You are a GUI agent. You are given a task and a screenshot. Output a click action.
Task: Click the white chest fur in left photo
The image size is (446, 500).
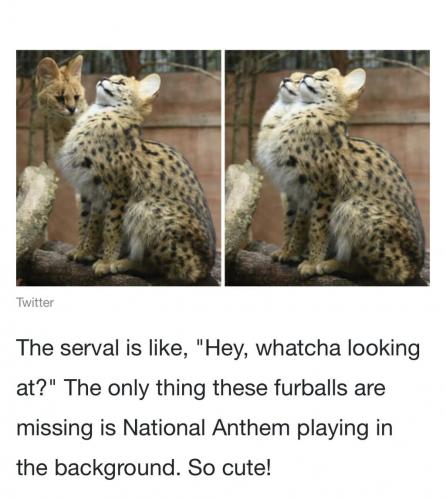point(72,163)
